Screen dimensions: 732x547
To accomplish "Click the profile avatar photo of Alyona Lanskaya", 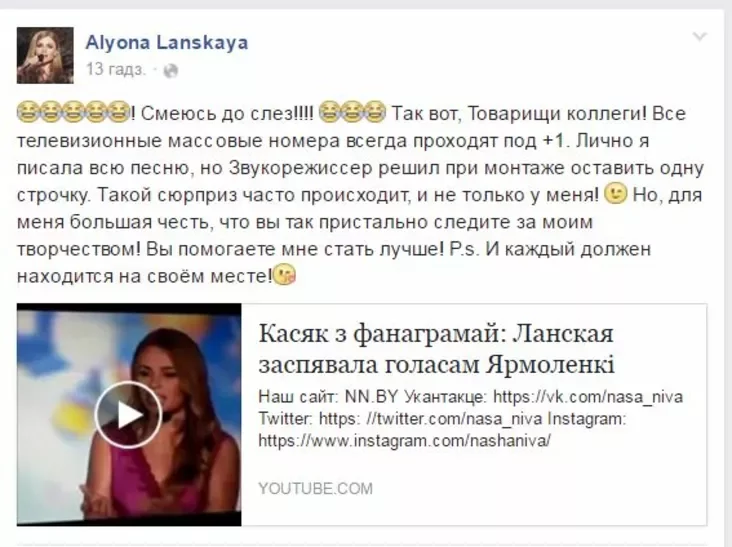I will 45,55.
